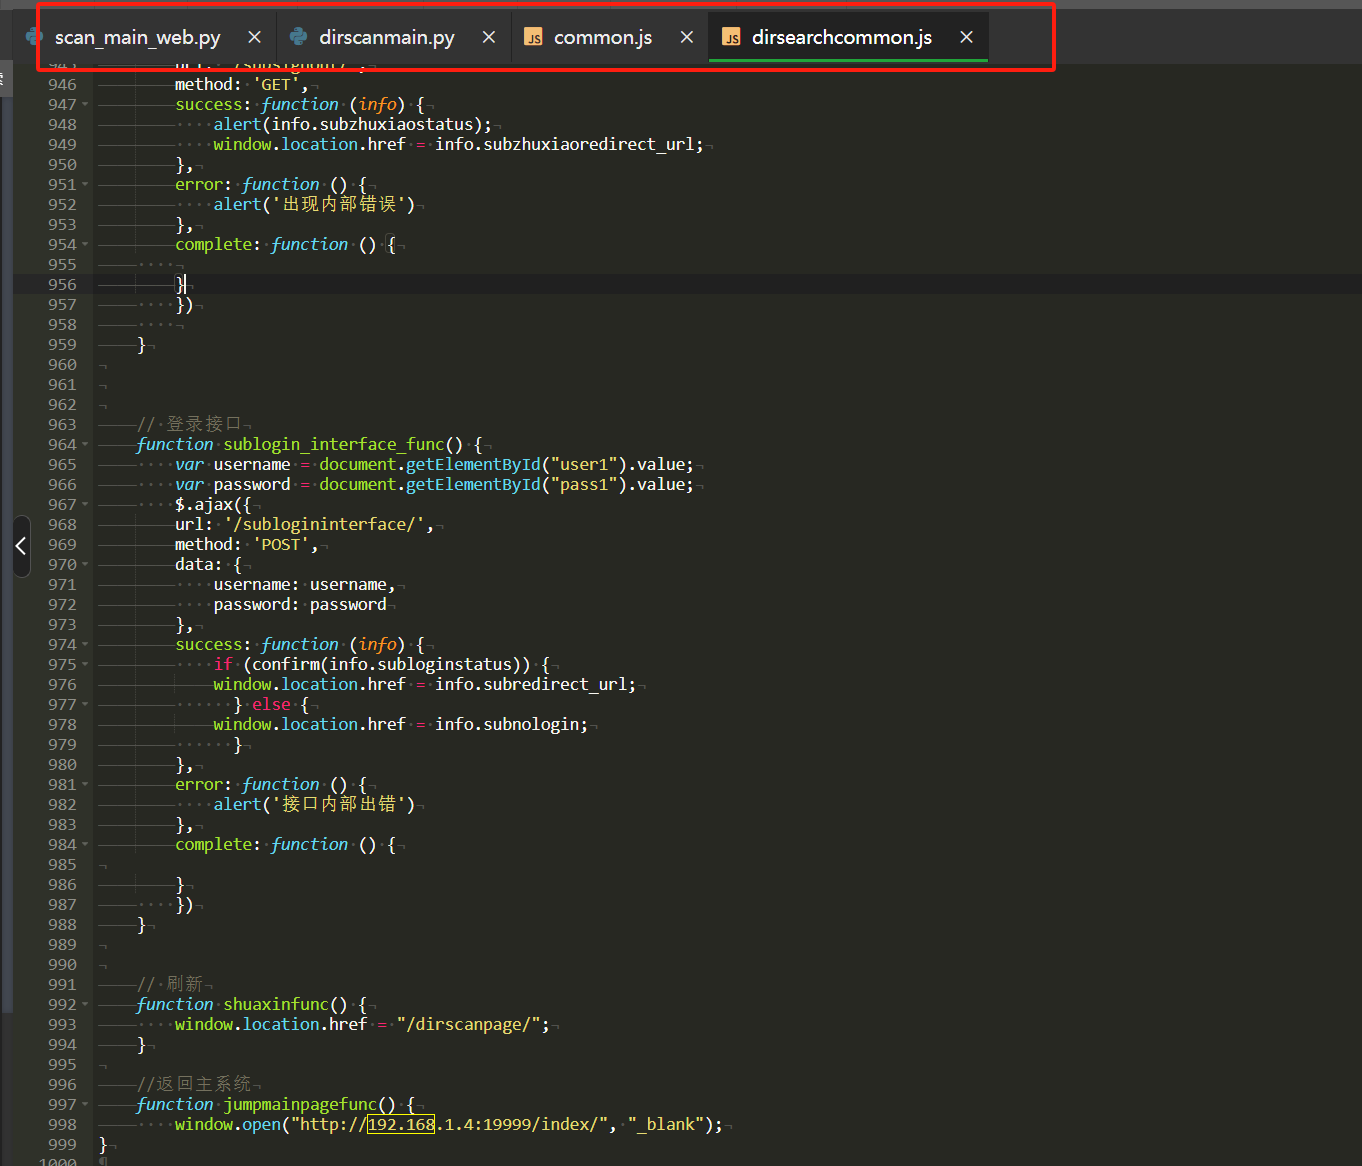Click the '//返回主系统' comment

coord(194,1084)
